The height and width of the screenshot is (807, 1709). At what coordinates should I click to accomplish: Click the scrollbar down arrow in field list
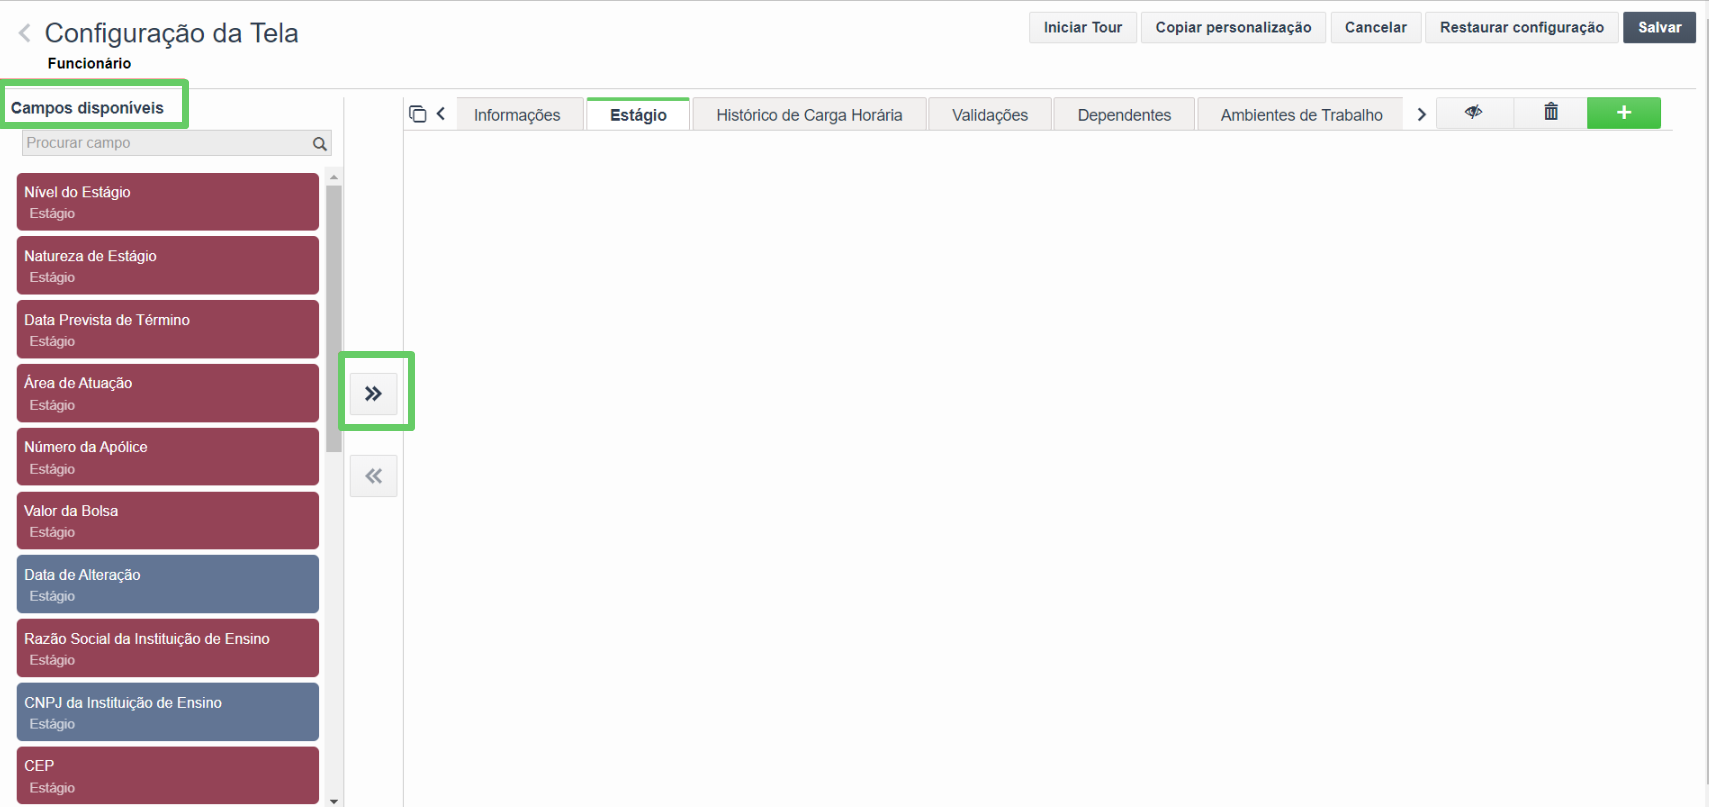pos(334,801)
